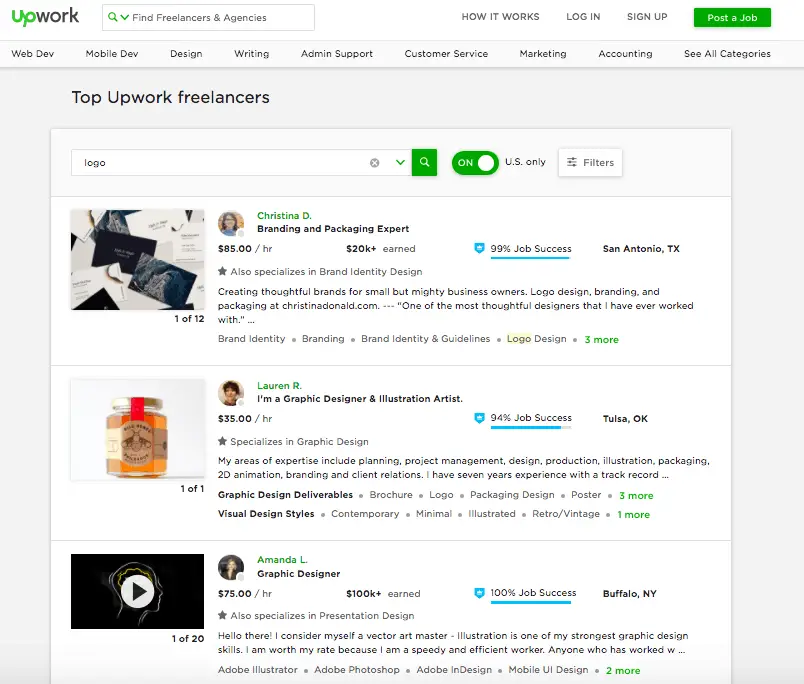Click the Contemporary style tag
Screen dimensions: 804x684
tap(365, 514)
